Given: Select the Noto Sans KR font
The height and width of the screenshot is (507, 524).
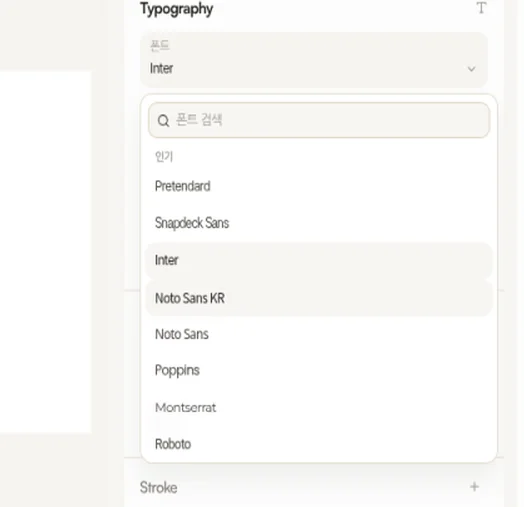Looking at the screenshot, I should pyautogui.click(x=319, y=298).
